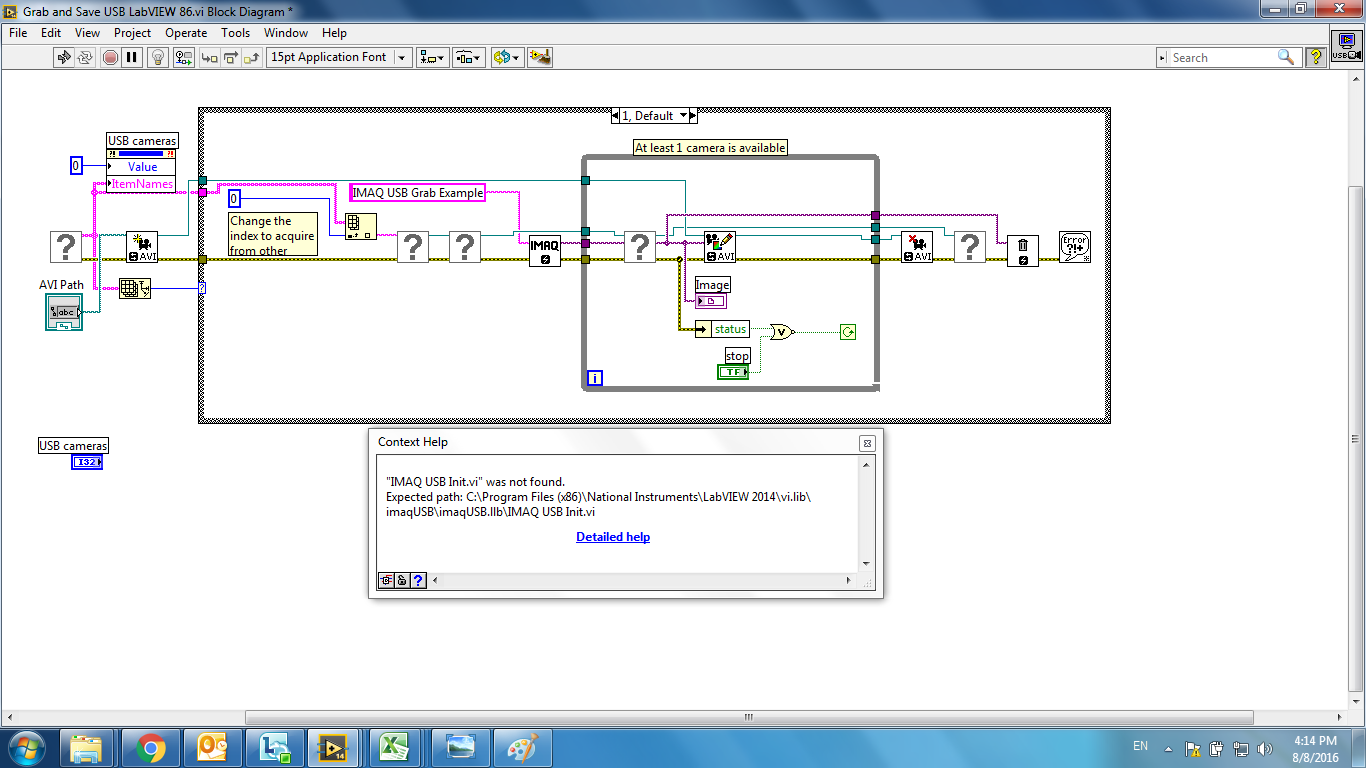Select the IMAQ Create VI node

(x=545, y=251)
